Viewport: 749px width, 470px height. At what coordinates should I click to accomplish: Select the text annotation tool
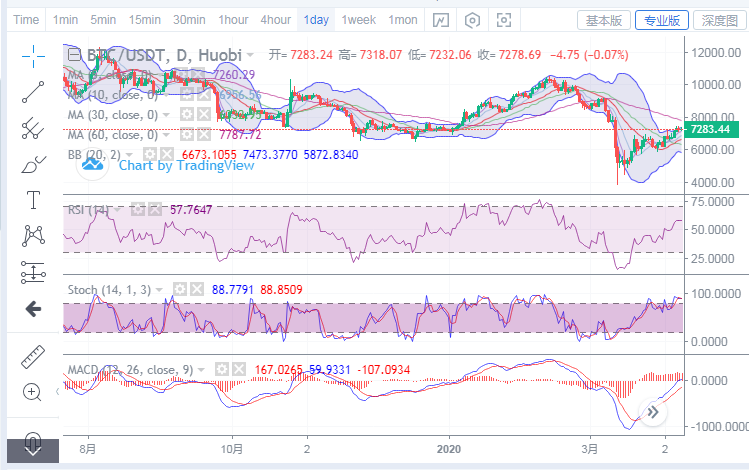[33, 200]
